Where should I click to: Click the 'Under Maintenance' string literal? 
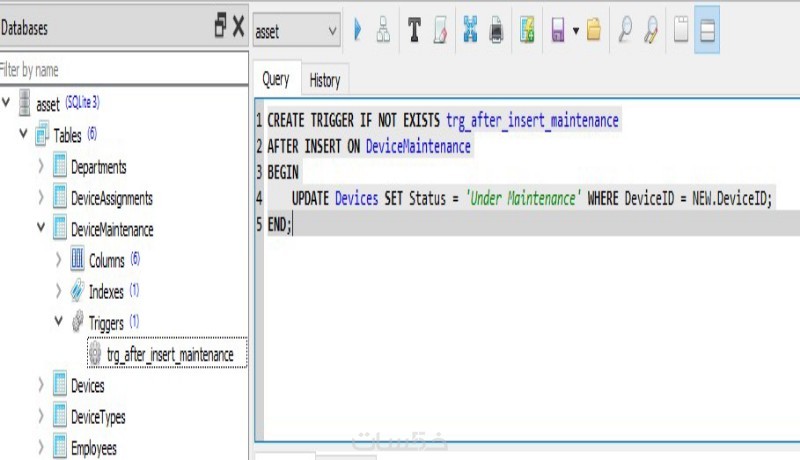pyautogui.click(x=523, y=198)
